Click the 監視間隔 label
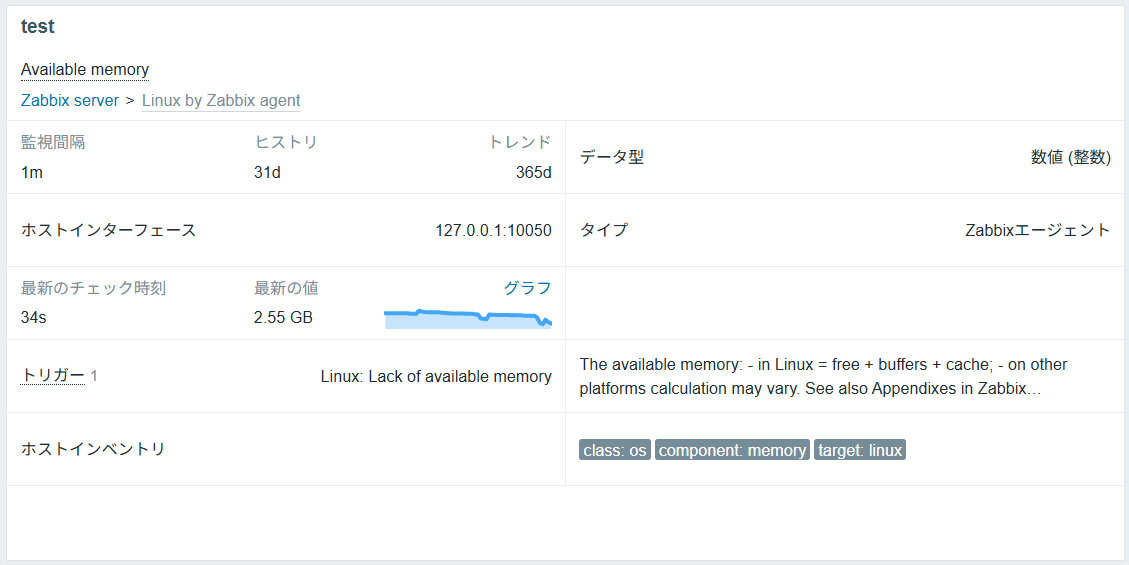Screen dimensions: 1129x565 click(53, 143)
